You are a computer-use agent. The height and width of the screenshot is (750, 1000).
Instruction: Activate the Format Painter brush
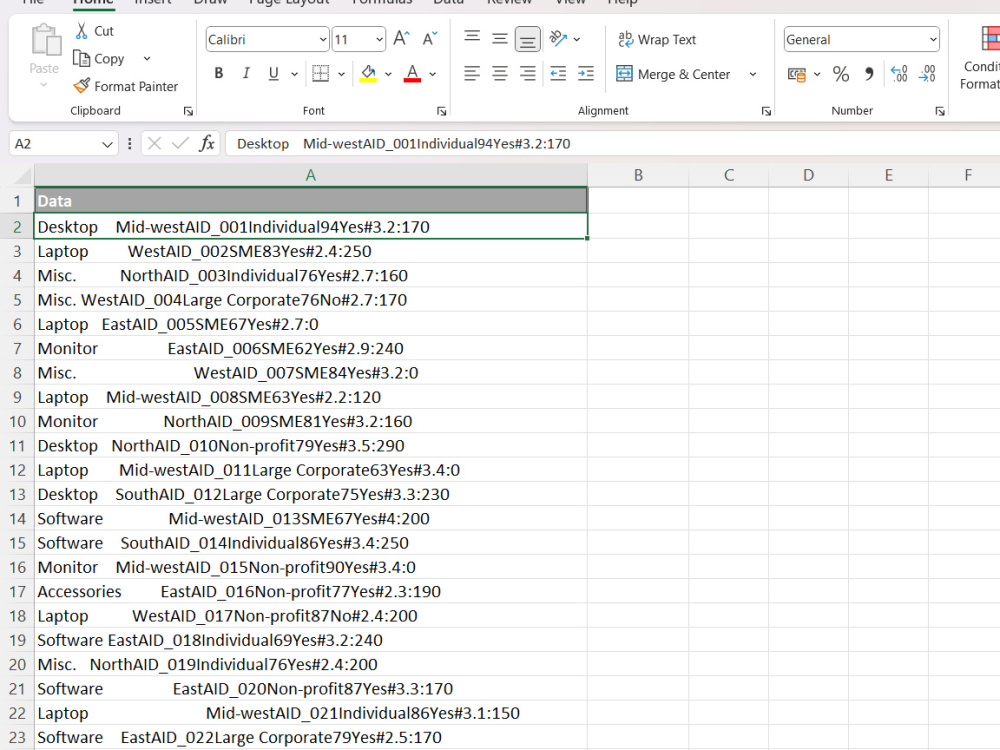[x=82, y=86]
